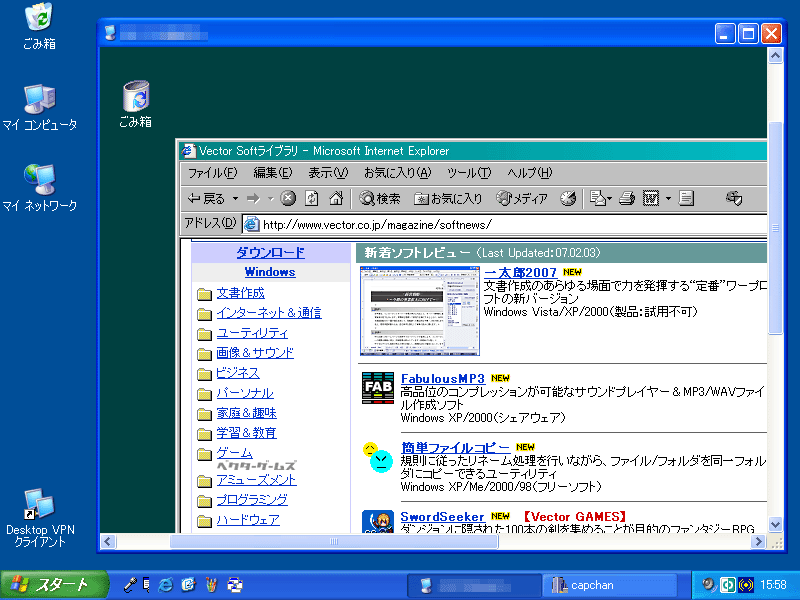Viewport: 800px width, 600px height.
Task: Expand the Back button history dropdown arrow
Action: [x=235, y=198]
